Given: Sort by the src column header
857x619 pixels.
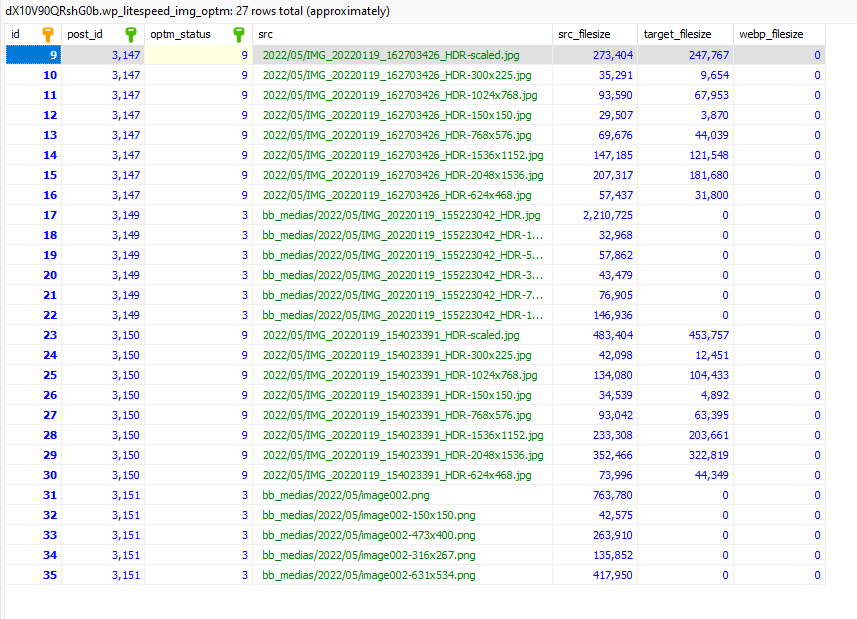Looking at the screenshot, I should coord(402,34).
